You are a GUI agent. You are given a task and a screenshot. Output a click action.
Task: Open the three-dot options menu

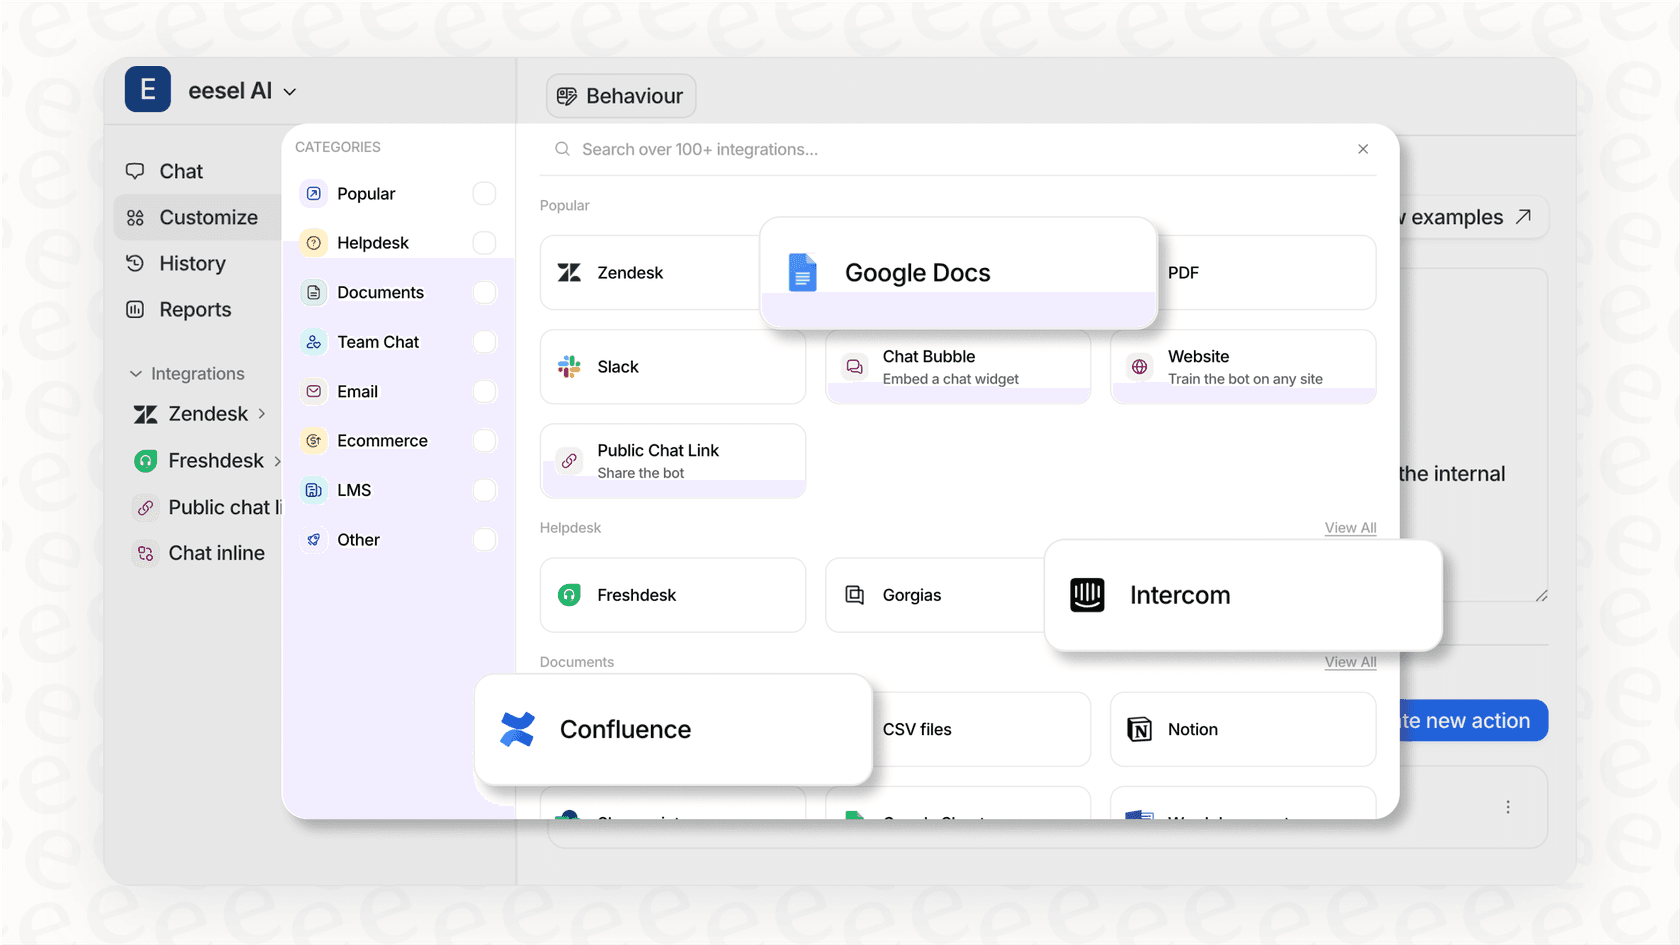tap(1508, 806)
